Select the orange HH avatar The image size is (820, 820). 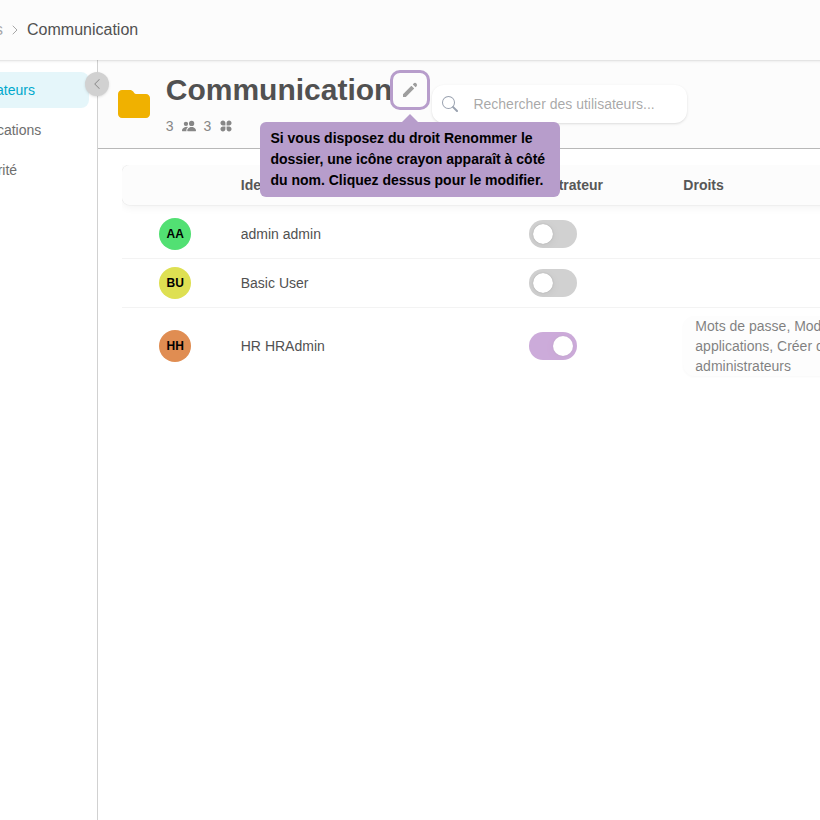click(175, 346)
